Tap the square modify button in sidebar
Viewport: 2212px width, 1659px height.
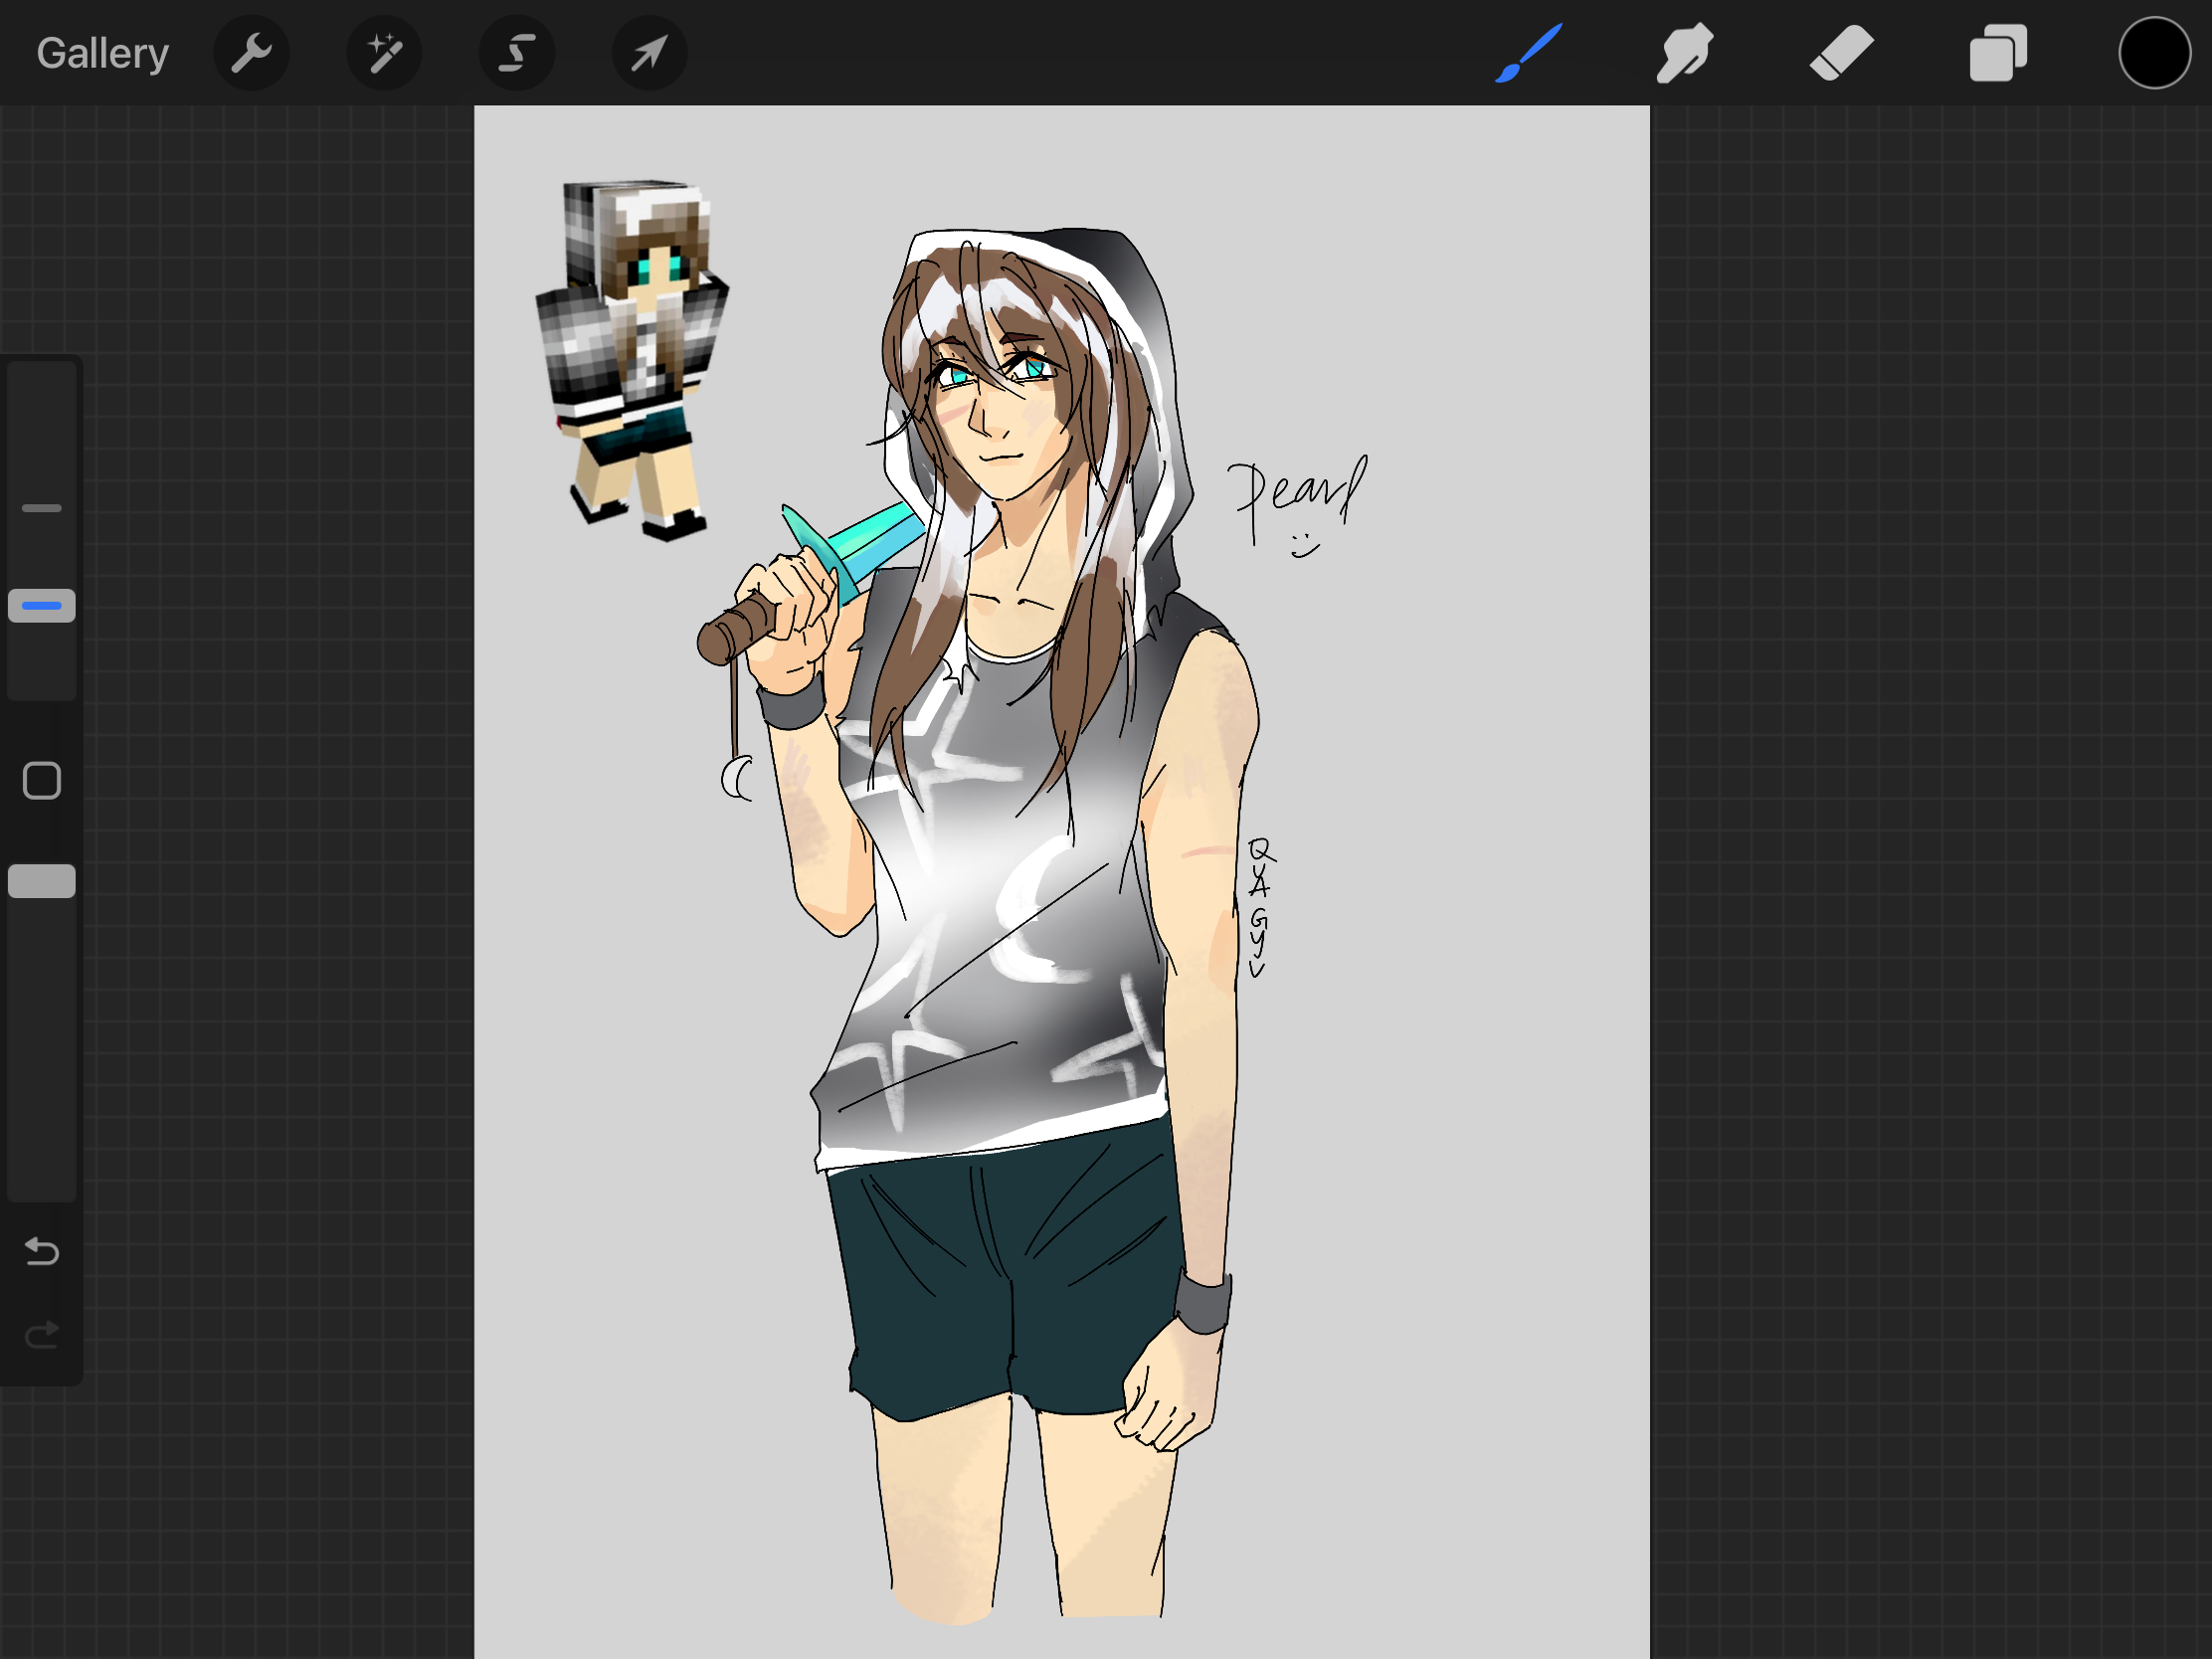(x=42, y=781)
